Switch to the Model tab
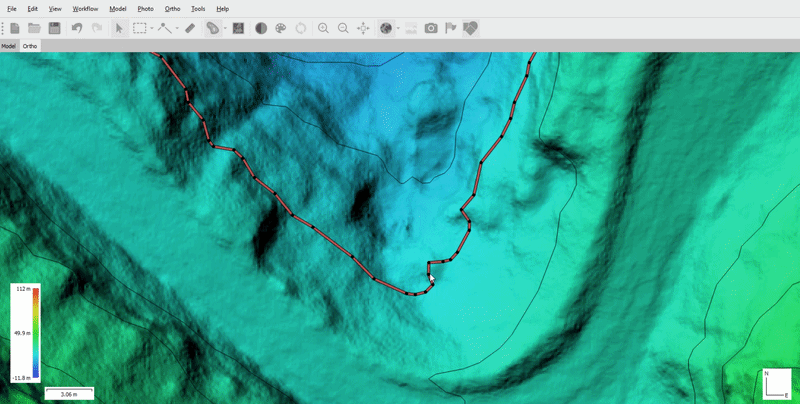Viewport: 800px width, 404px height. (8, 46)
